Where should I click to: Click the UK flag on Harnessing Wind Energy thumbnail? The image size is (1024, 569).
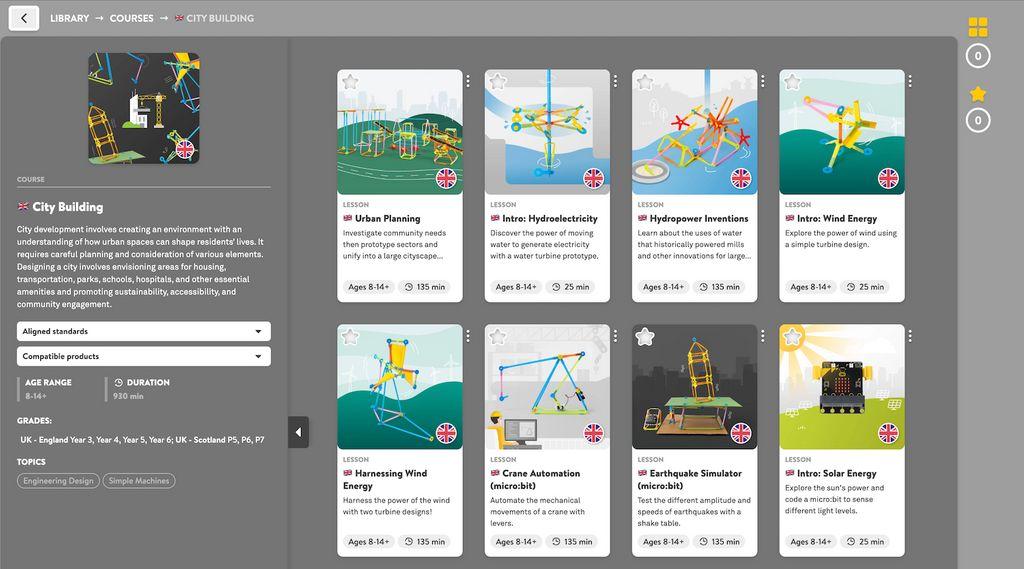[446, 432]
